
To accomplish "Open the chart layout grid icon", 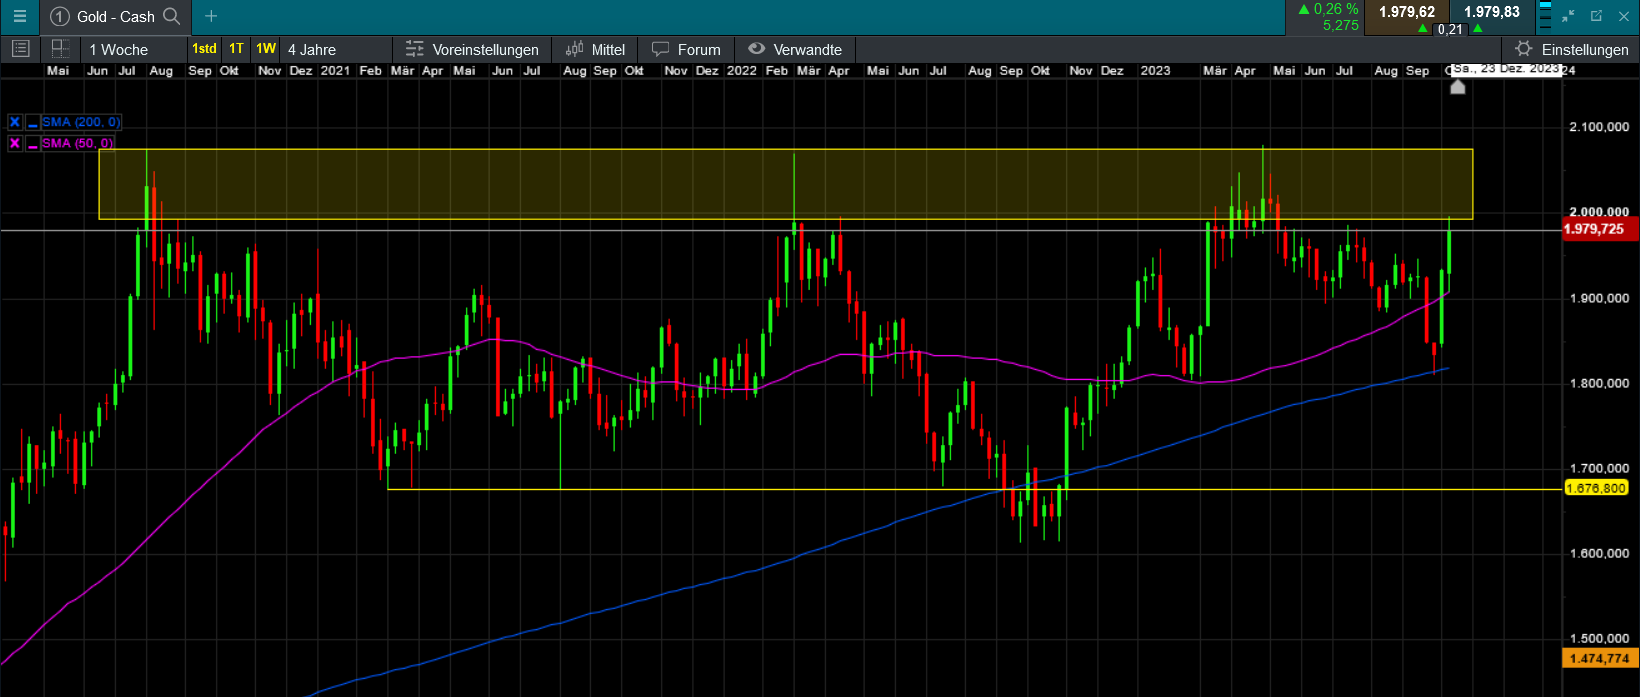I will pyautogui.click(x=60, y=49).
